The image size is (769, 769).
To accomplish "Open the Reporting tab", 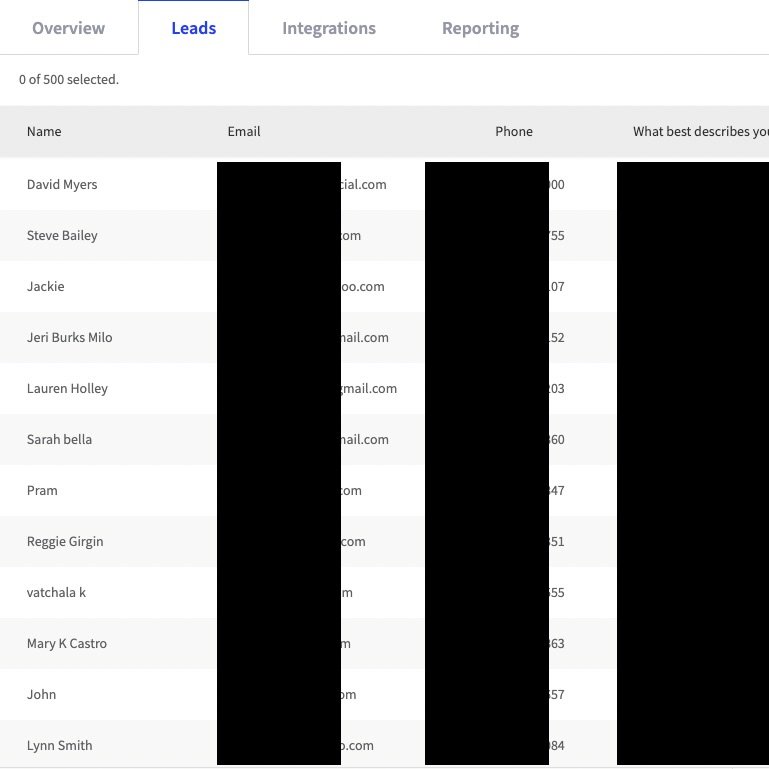I will [481, 28].
